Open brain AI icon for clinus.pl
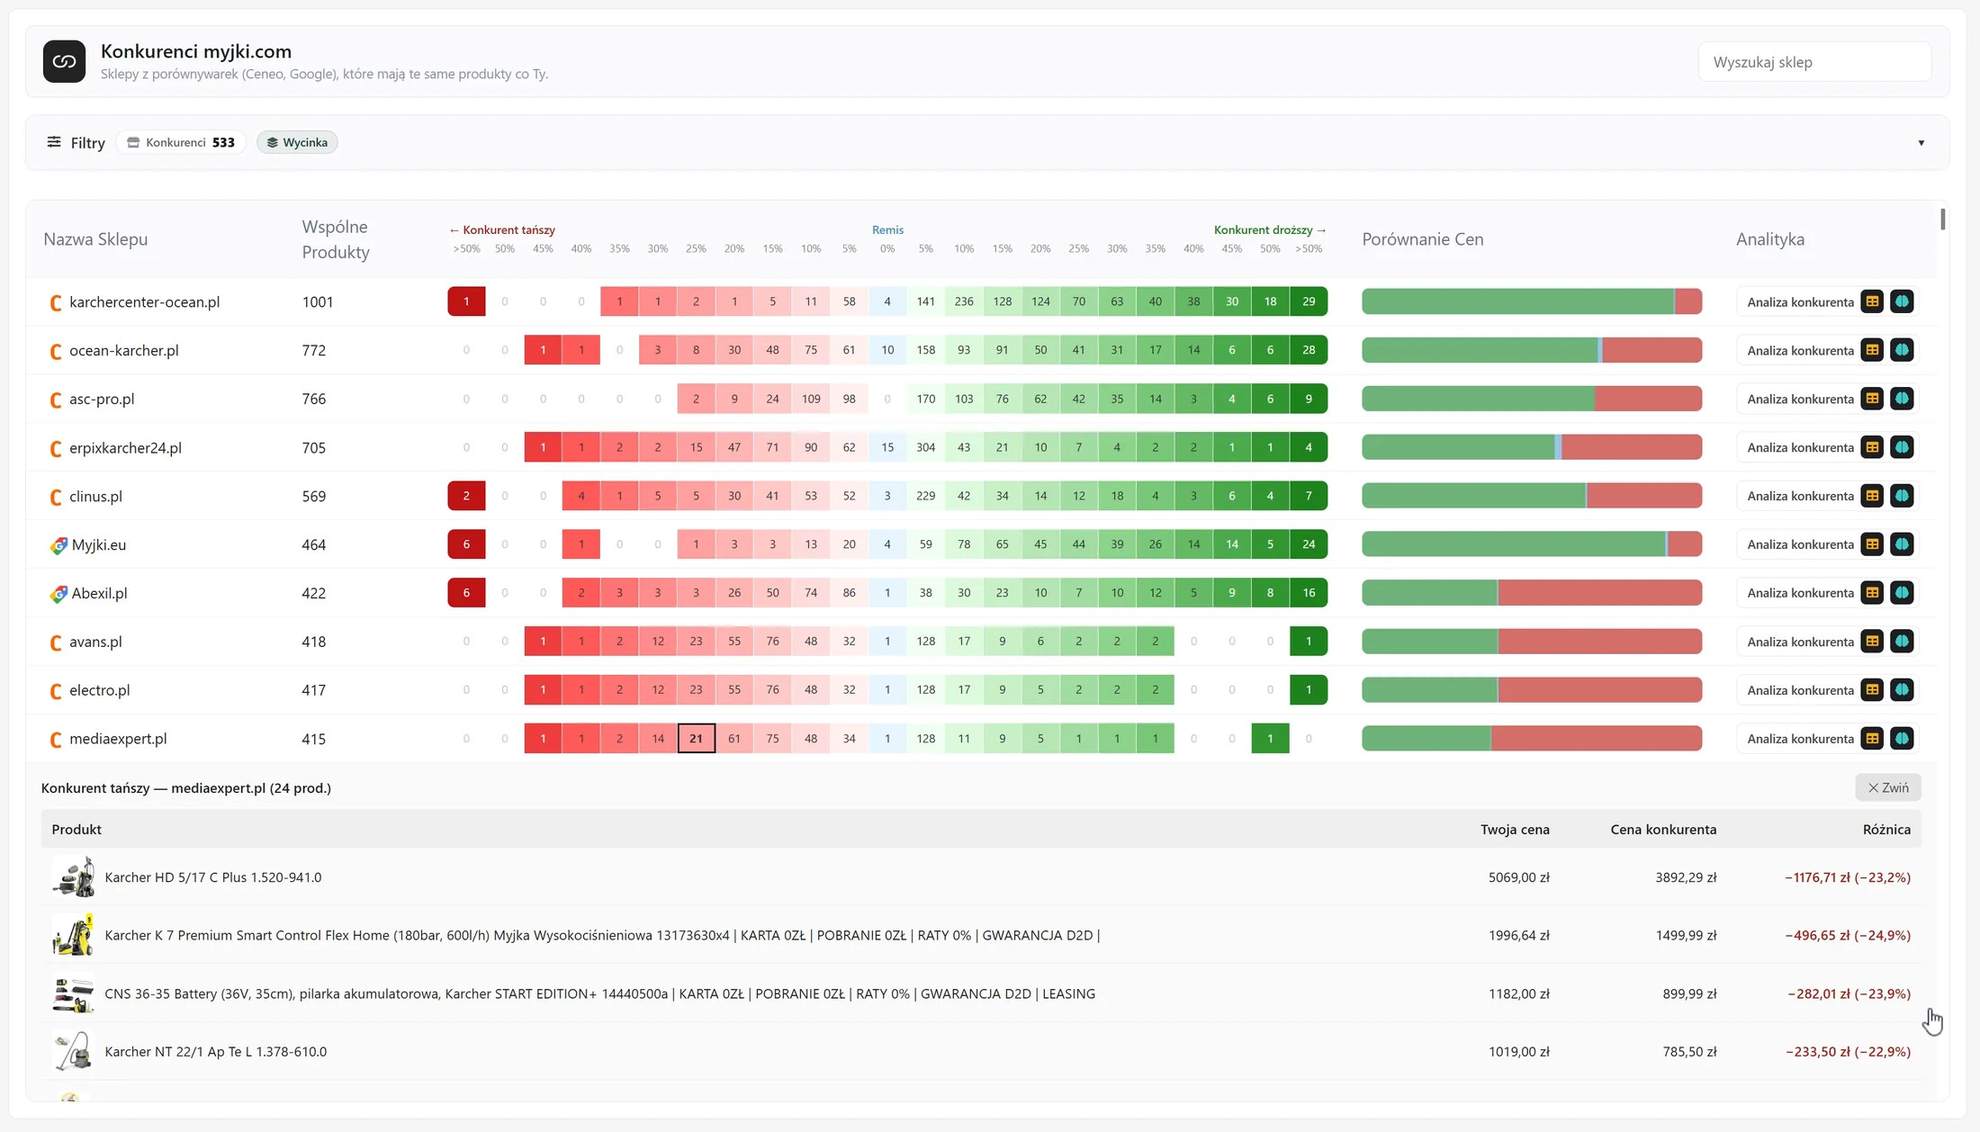This screenshot has height=1132, width=1980. (1902, 495)
